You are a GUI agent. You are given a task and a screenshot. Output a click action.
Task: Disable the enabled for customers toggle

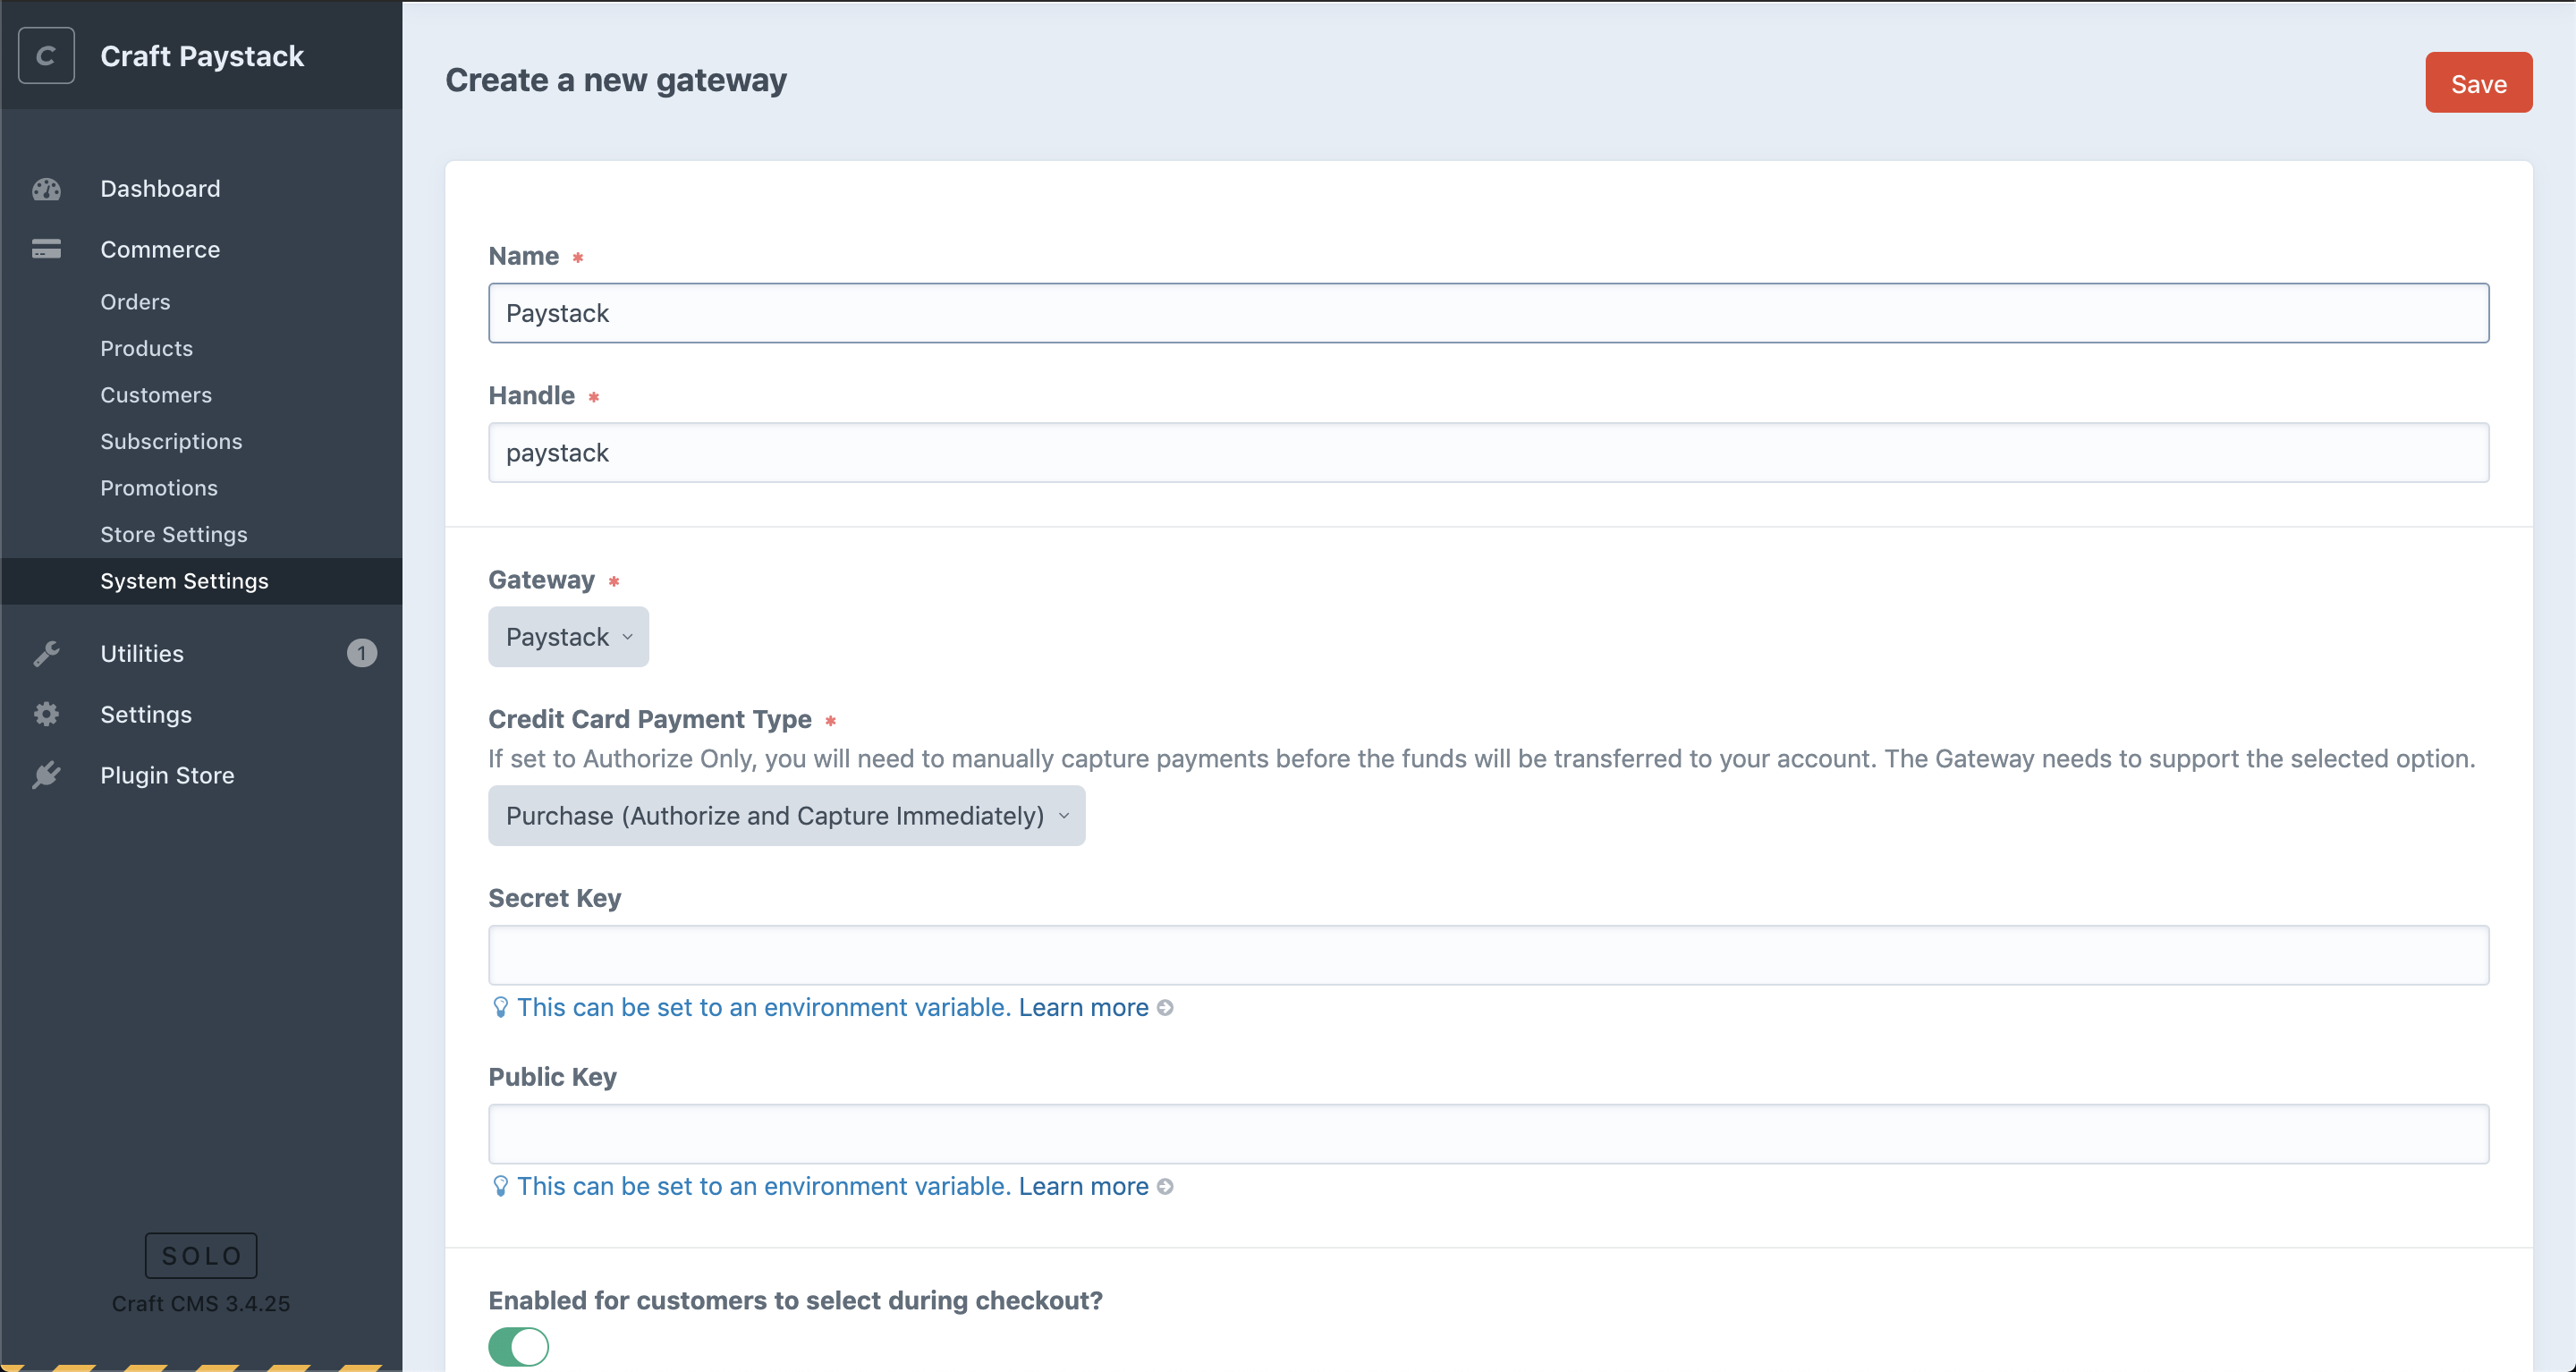pyautogui.click(x=516, y=1345)
